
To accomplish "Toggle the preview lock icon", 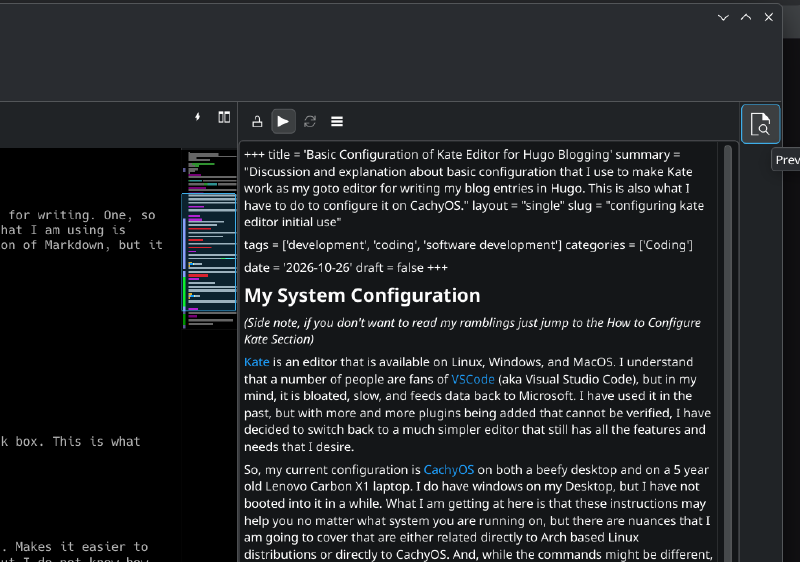I will point(257,121).
